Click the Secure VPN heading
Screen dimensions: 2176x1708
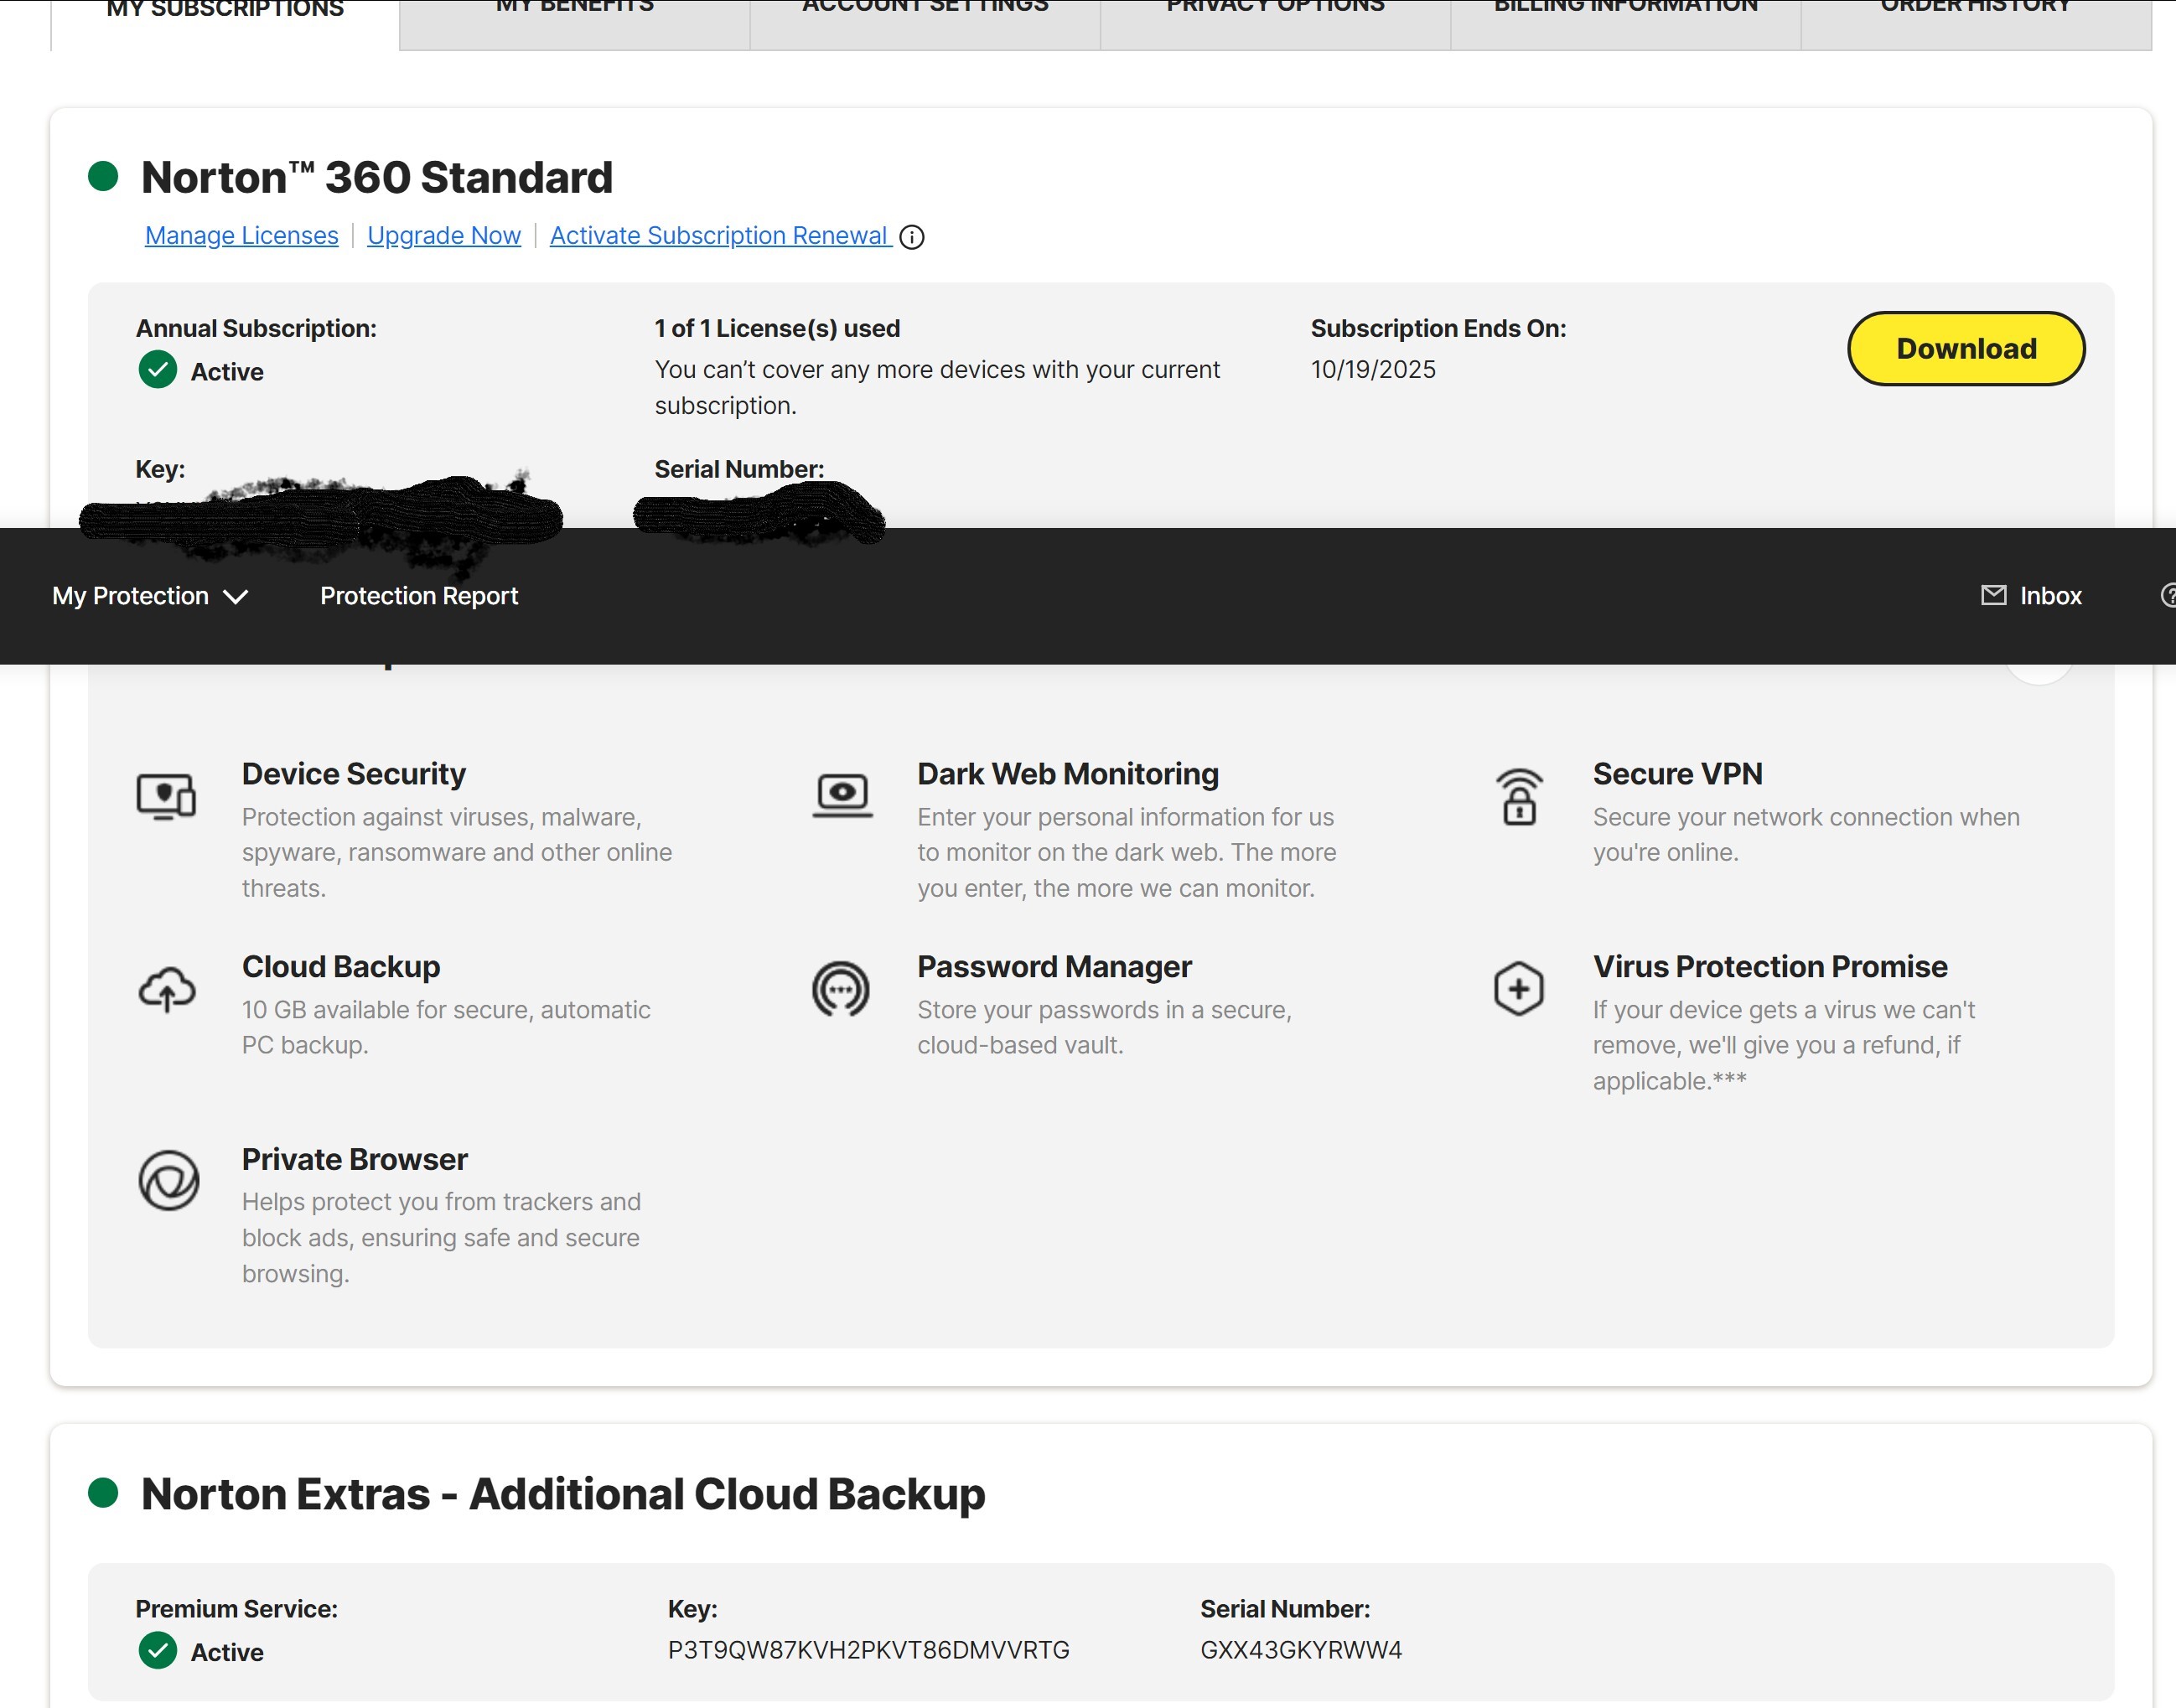[1678, 774]
